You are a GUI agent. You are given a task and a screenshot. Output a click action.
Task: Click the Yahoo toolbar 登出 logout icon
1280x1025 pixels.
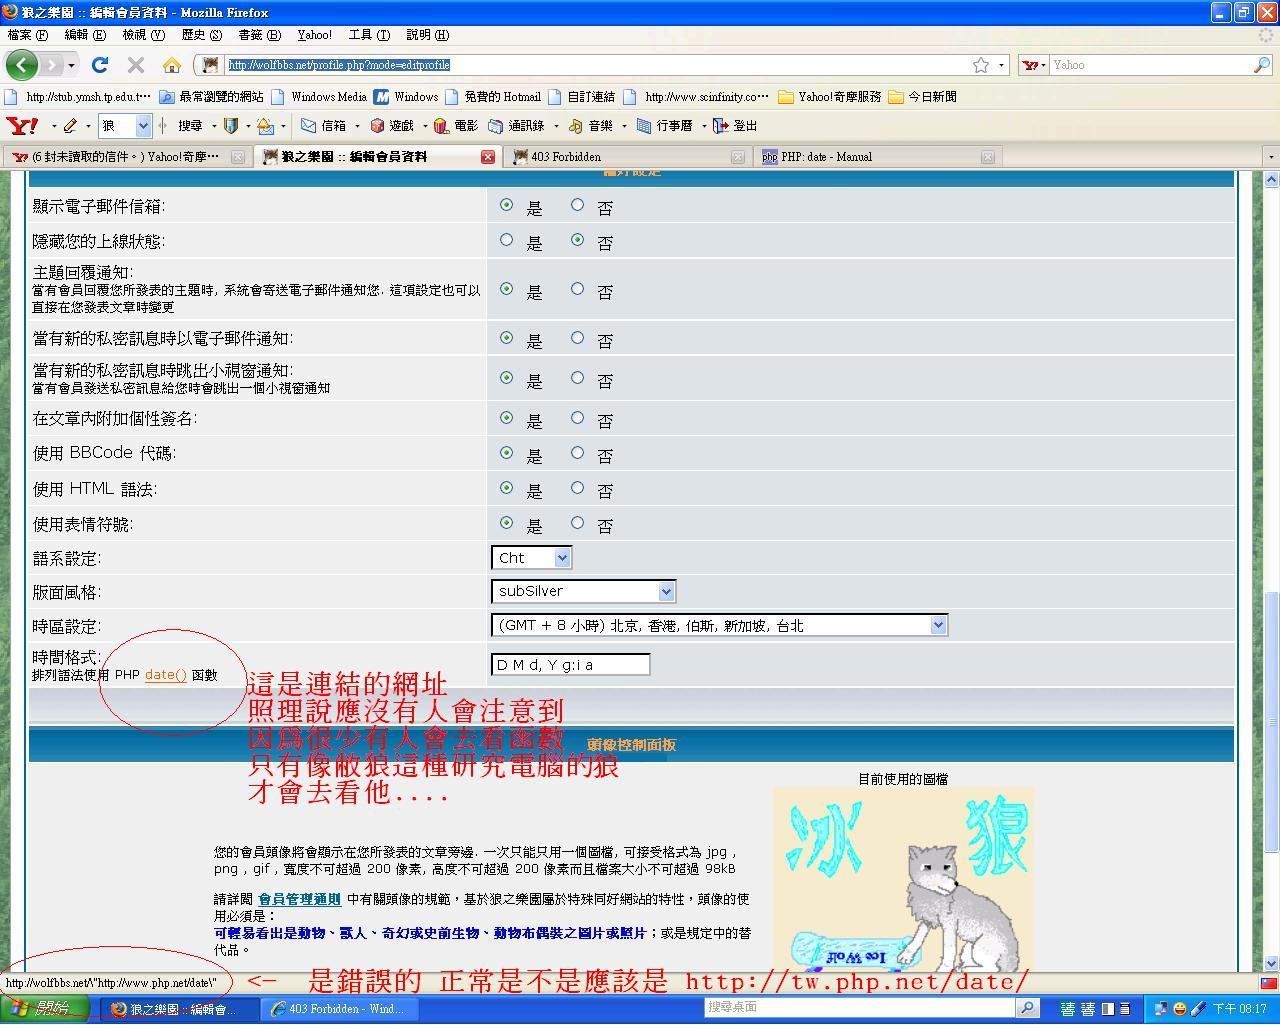[720, 126]
